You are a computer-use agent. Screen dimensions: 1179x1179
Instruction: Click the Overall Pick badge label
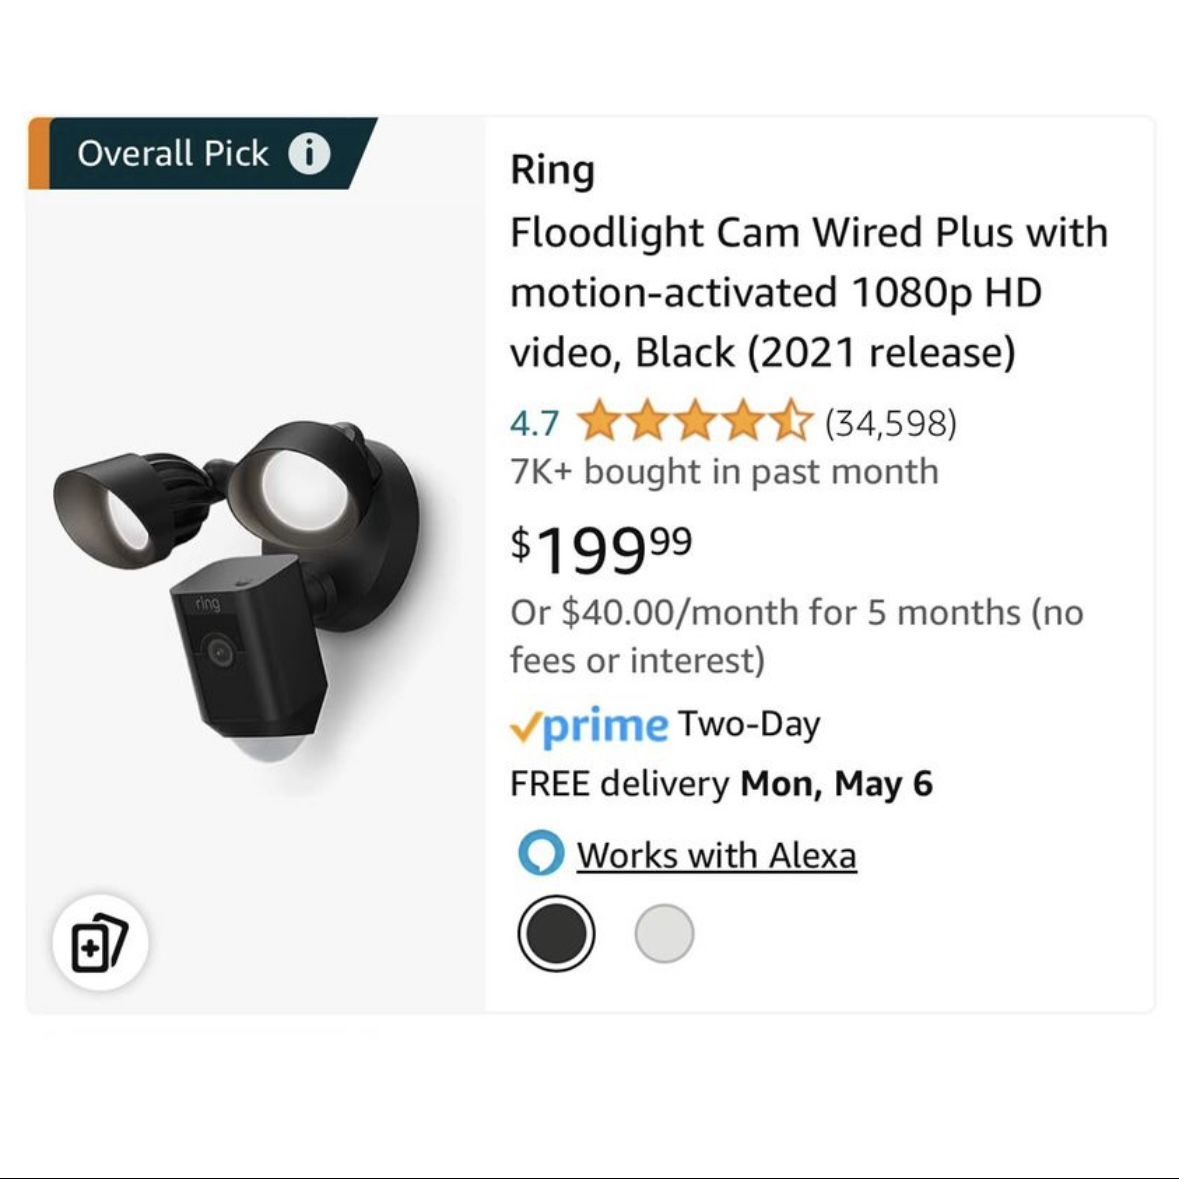pos(173,154)
